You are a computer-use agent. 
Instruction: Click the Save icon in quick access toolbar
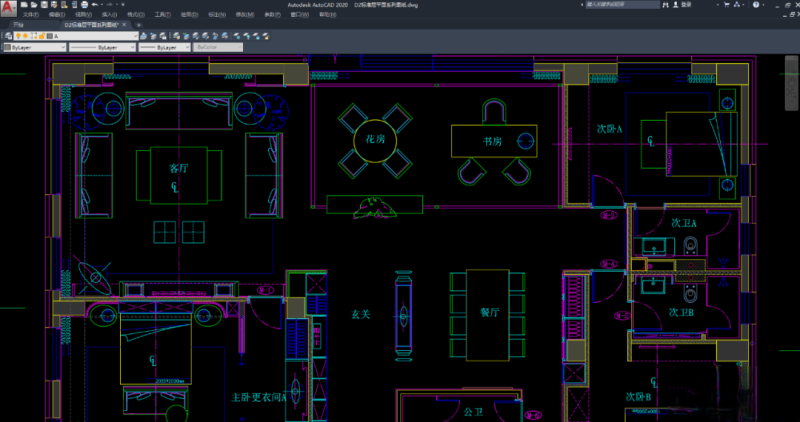[x=43, y=5]
